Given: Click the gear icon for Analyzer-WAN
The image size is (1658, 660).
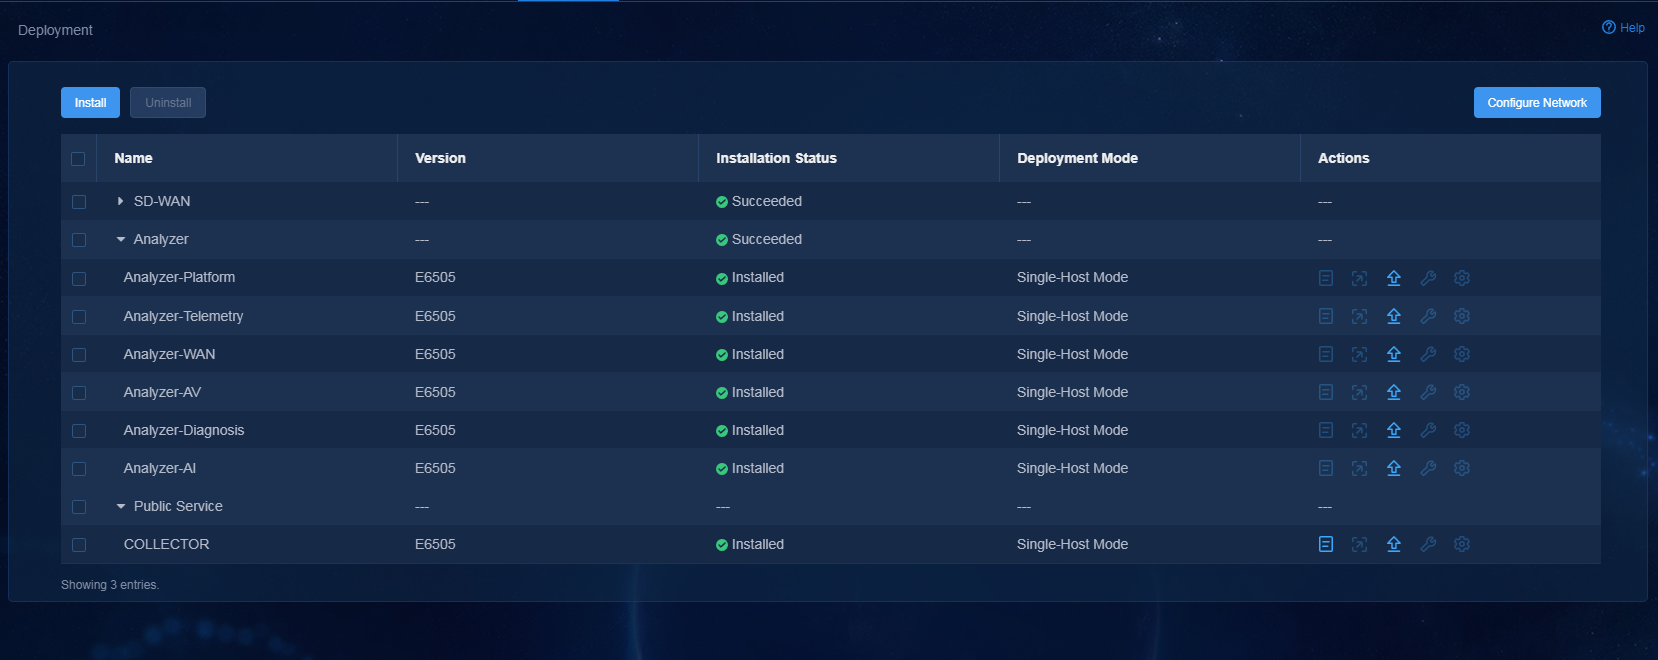Looking at the screenshot, I should [x=1462, y=354].
